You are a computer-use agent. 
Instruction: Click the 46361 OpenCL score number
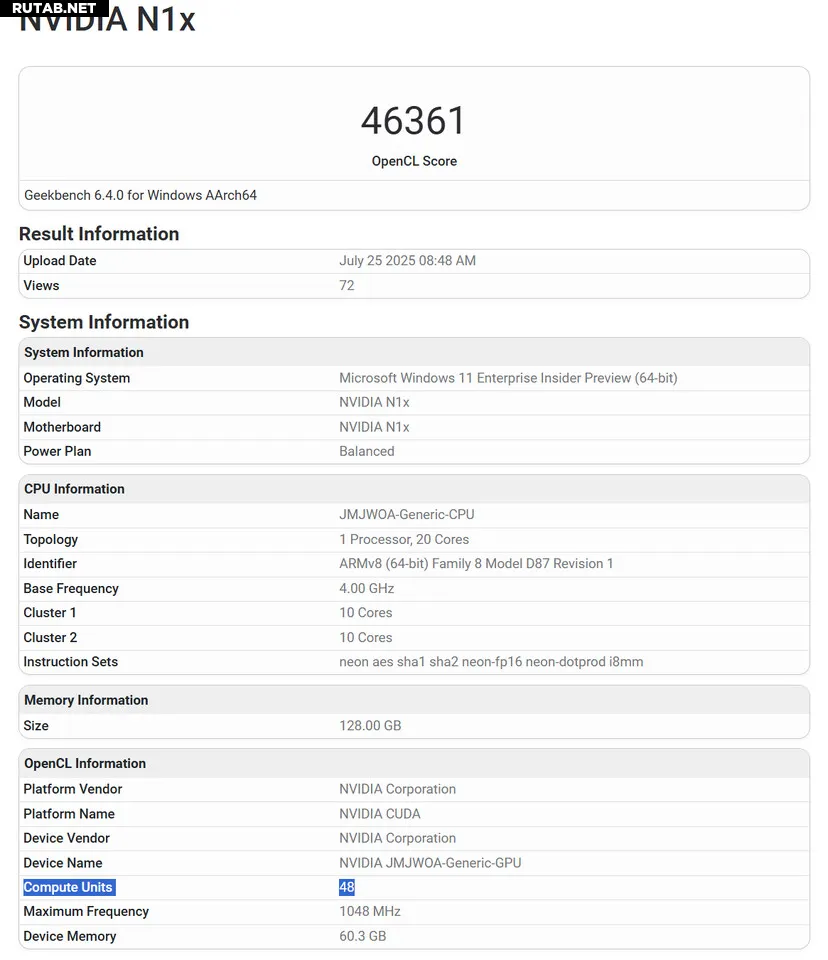[414, 121]
